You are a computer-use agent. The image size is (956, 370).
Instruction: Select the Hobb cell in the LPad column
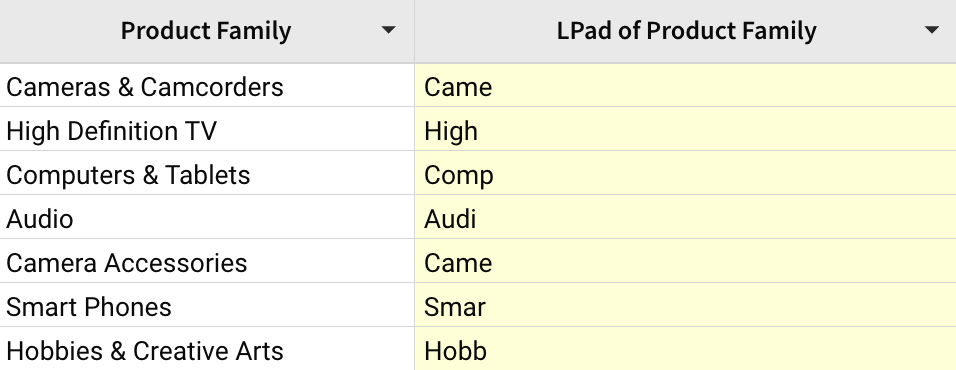[685, 349]
